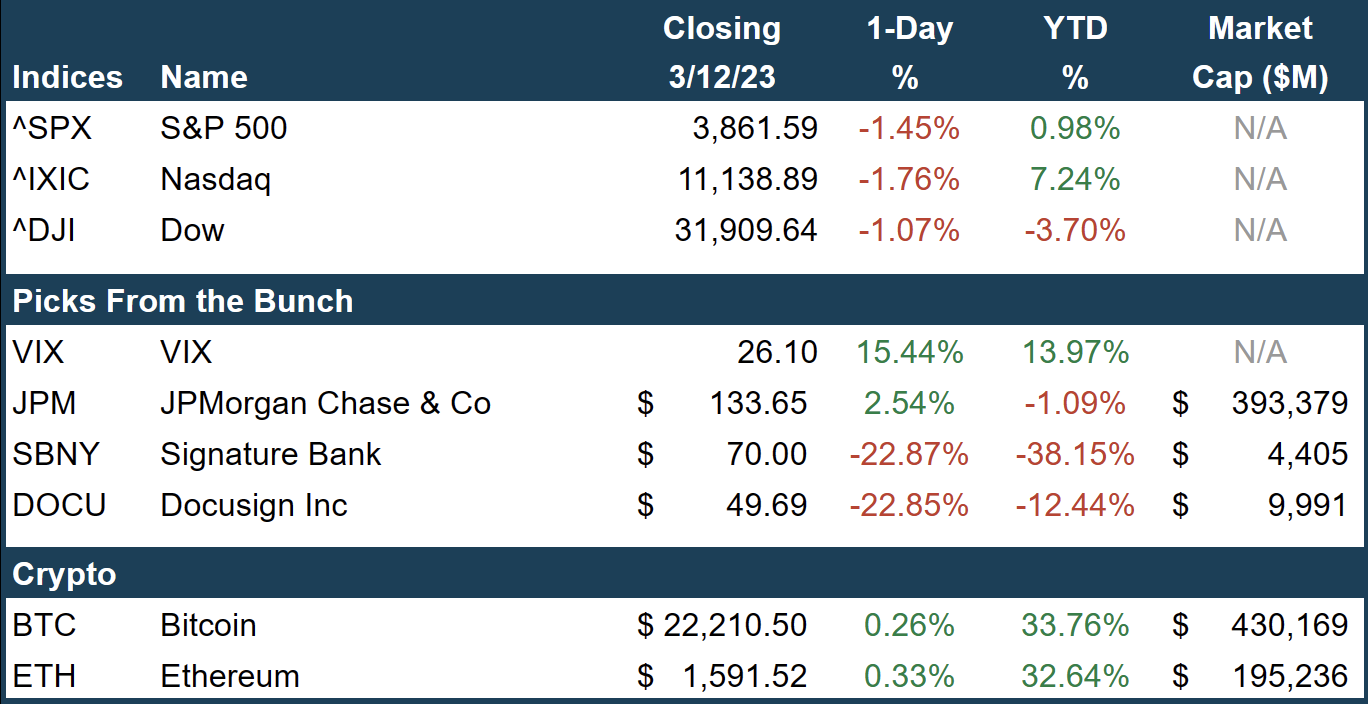Click the VIX 1-Day change 15.44%
Viewport: 1368px width, 704px height.
910,352
